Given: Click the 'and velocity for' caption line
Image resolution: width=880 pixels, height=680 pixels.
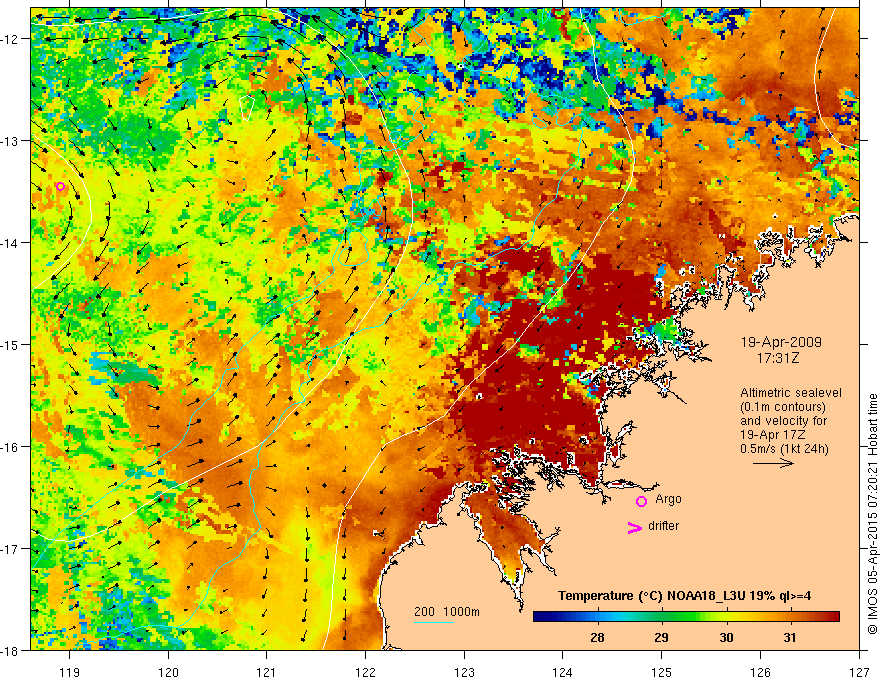Looking at the screenshot, I should click(783, 421).
